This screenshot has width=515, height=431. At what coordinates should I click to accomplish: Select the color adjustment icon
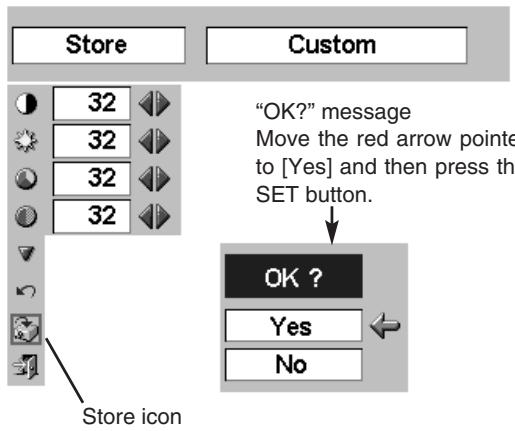tap(26, 179)
